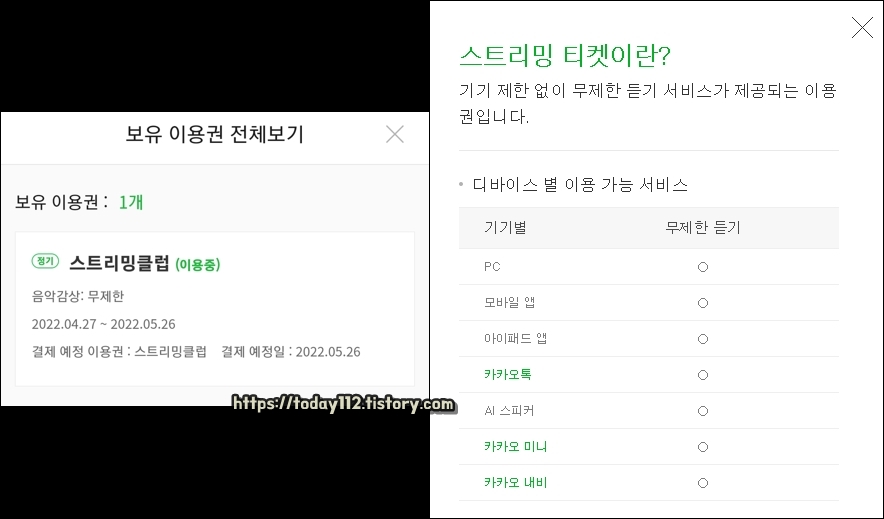
Task: Click 결제 예정일 : 2022.05.26 text
Action: tap(290, 351)
